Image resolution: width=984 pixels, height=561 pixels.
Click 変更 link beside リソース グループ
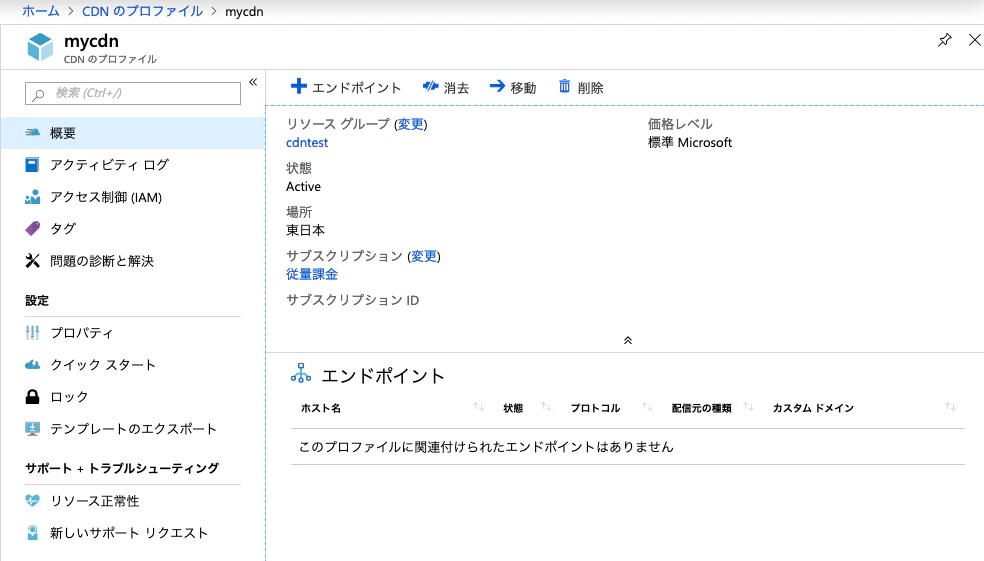pyautogui.click(x=410, y=124)
